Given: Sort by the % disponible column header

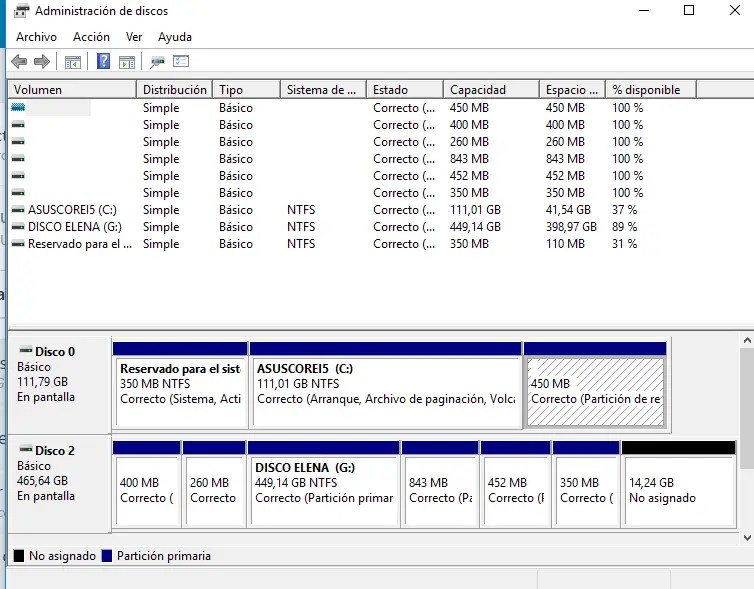Looking at the screenshot, I should (x=646, y=90).
